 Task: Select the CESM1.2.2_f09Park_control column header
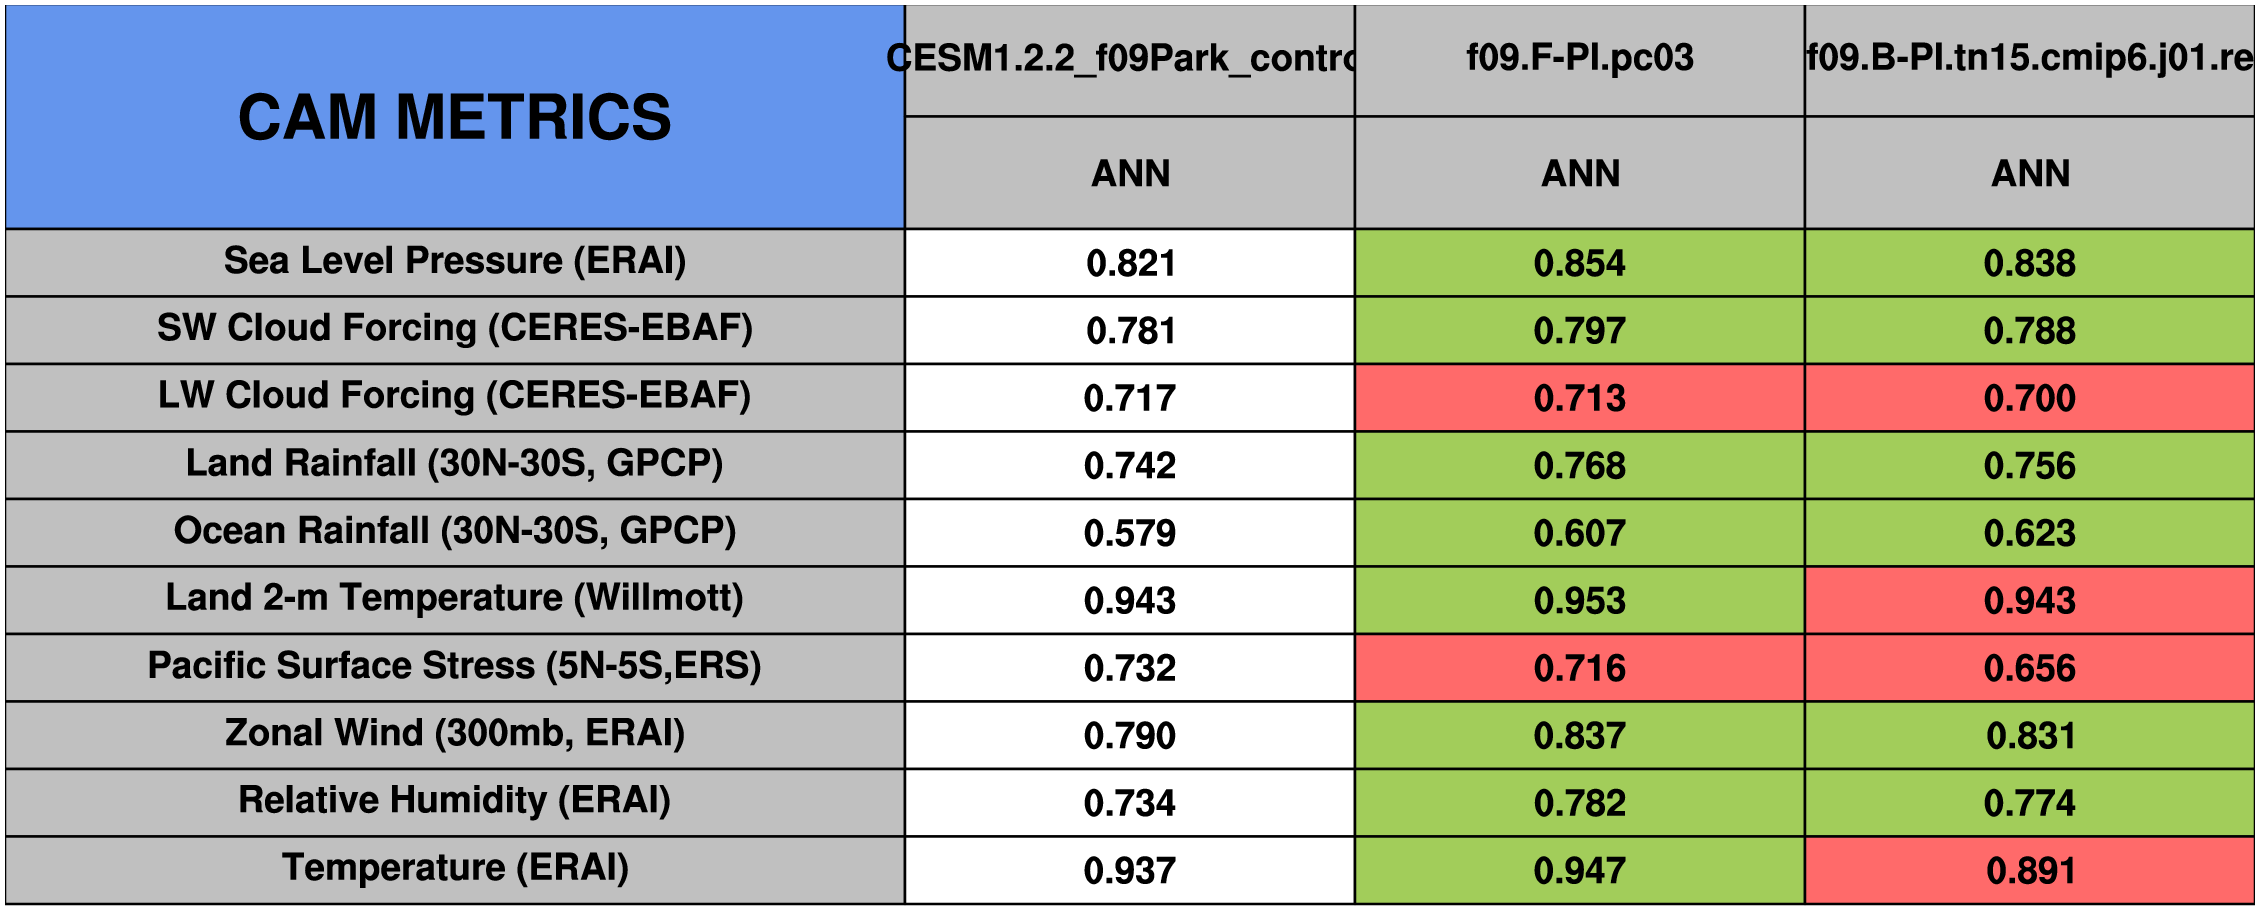tap(1129, 59)
